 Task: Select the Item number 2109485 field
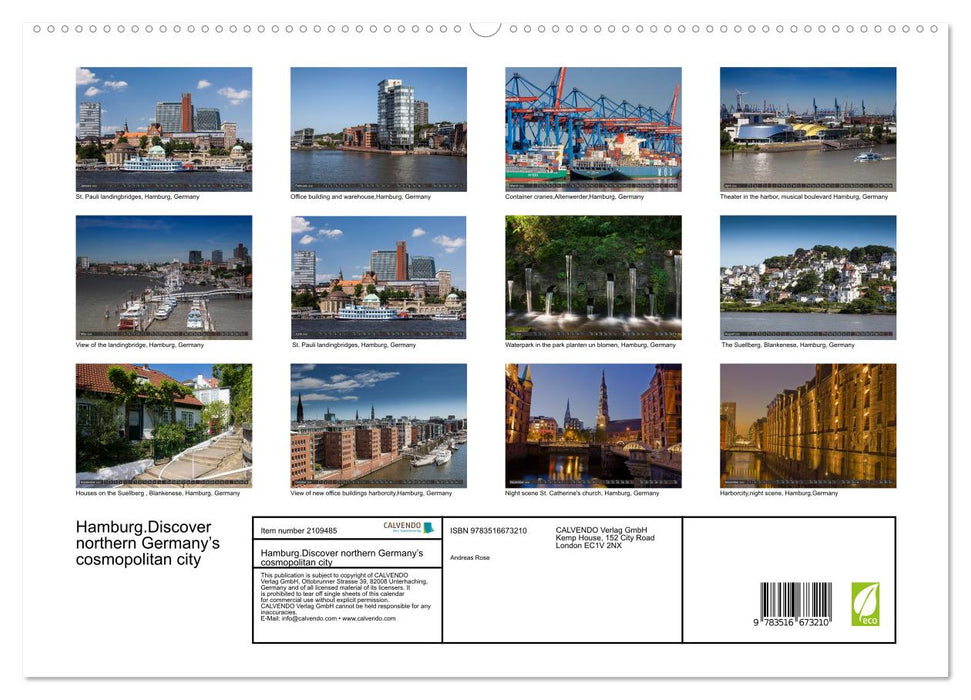[298, 530]
